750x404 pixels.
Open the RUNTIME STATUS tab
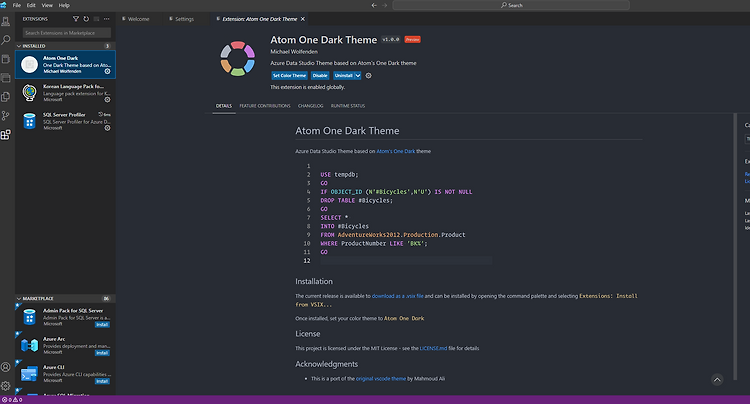(x=348, y=106)
